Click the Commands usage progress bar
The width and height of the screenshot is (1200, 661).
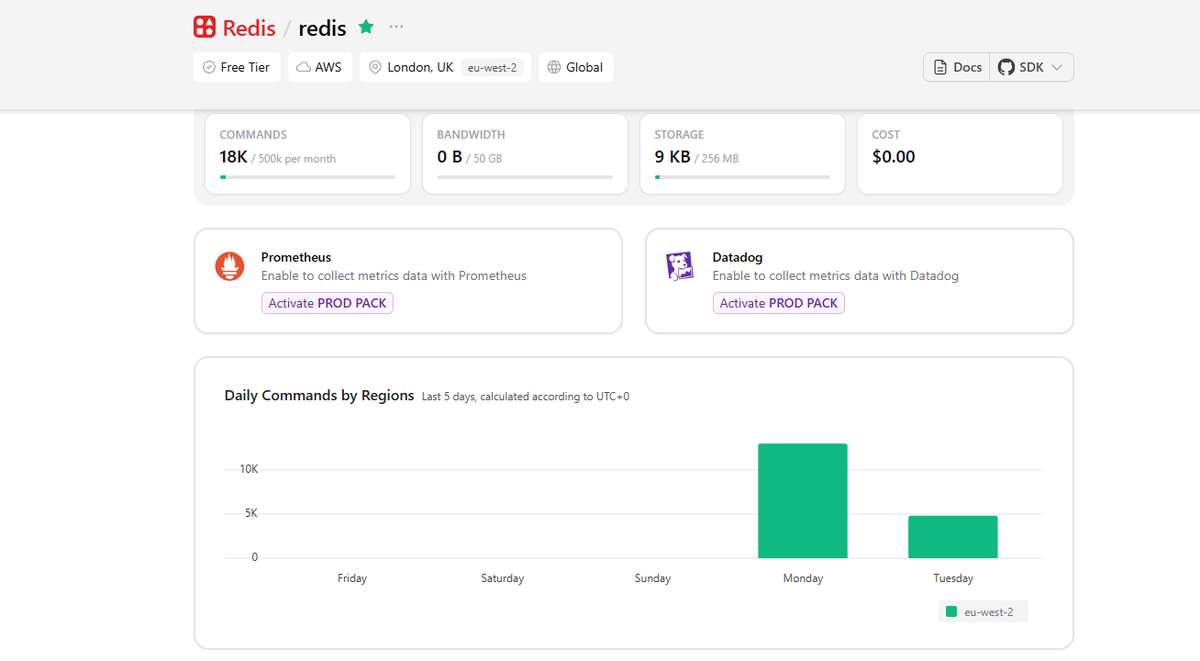point(308,177)
